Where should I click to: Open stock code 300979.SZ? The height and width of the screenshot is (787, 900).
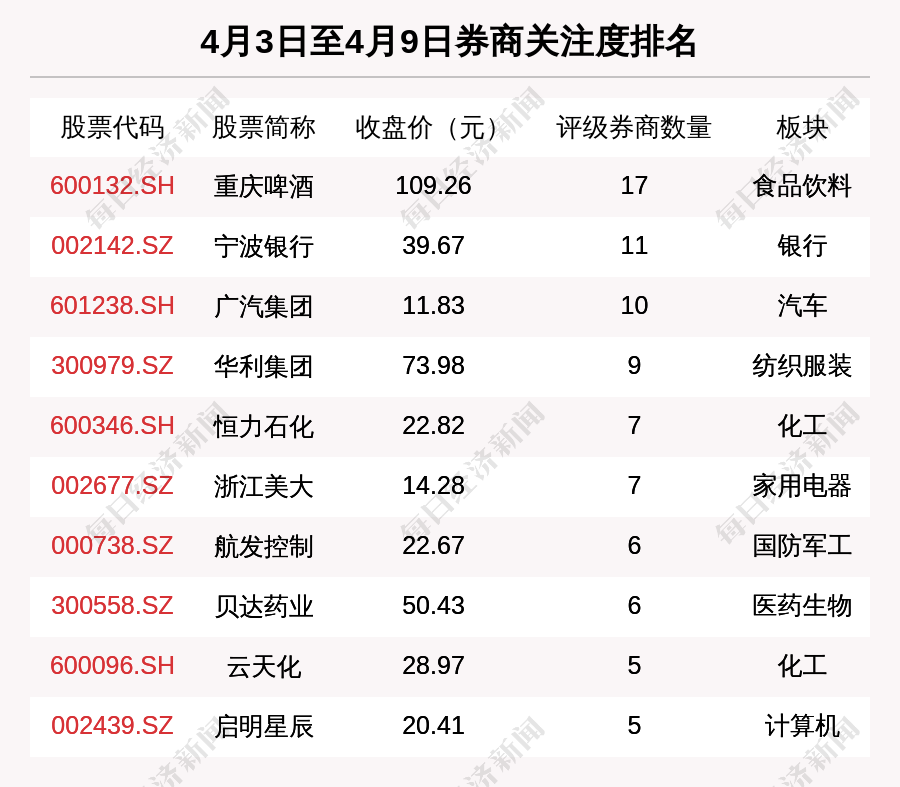[x=112, y=366]
